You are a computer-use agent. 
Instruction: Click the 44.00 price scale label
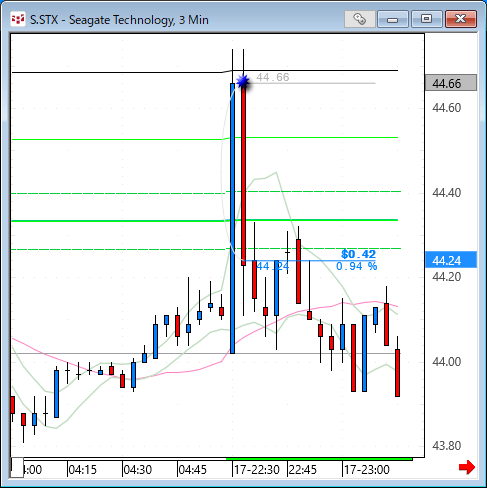tap(446, 362)
